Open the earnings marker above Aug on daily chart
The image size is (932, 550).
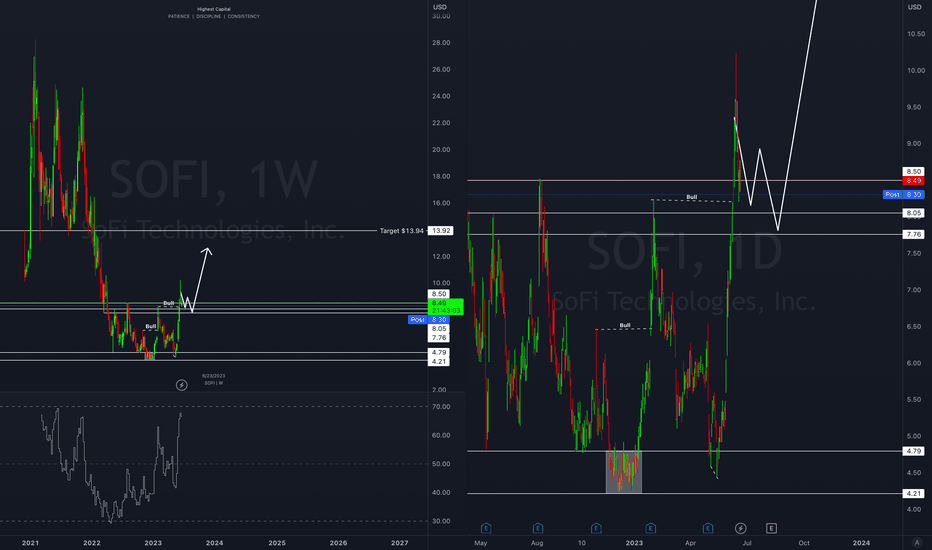(x=538, y=528)
